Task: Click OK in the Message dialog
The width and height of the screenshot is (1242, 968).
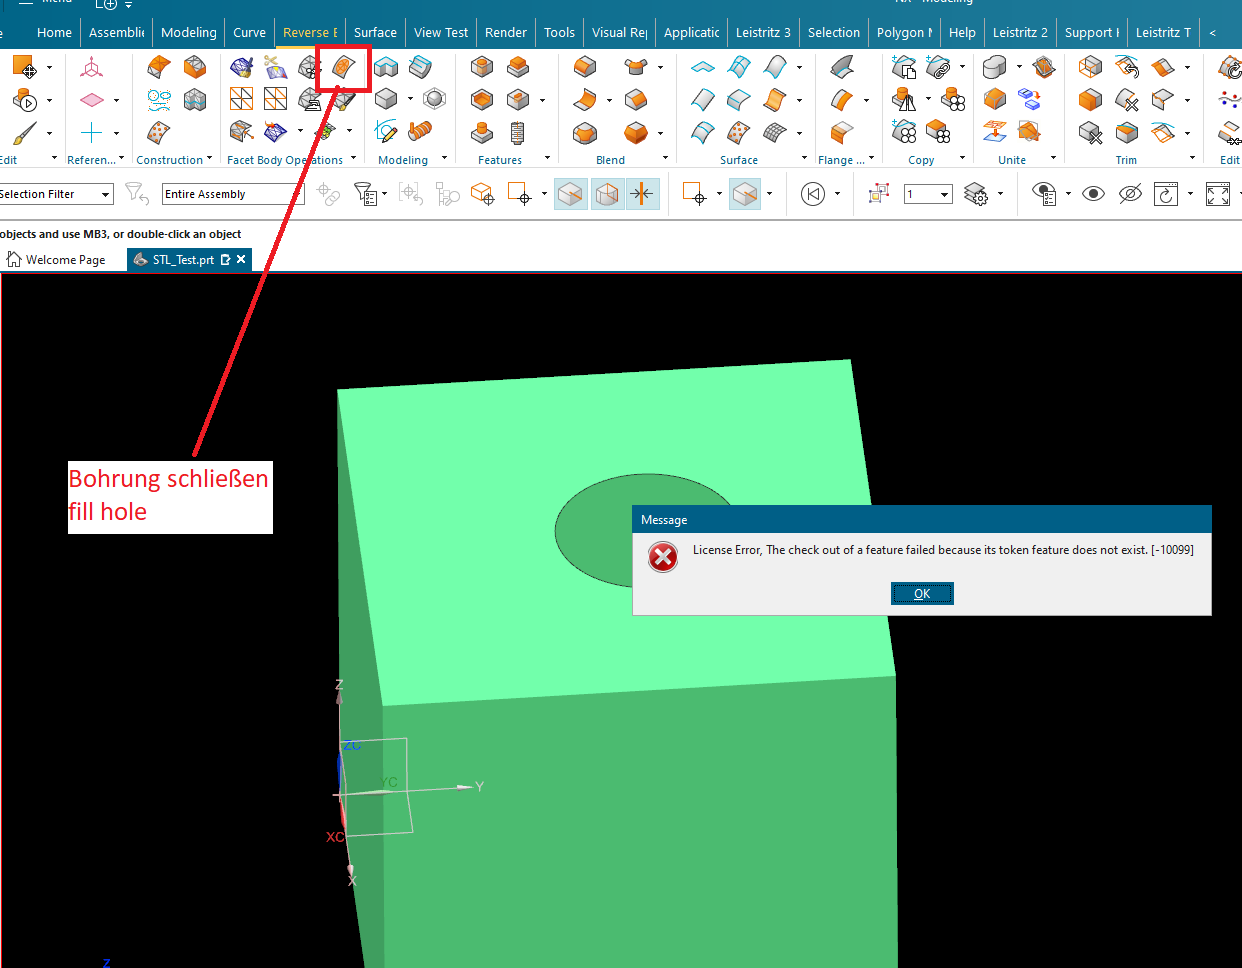Action: (x=922, y=594)
